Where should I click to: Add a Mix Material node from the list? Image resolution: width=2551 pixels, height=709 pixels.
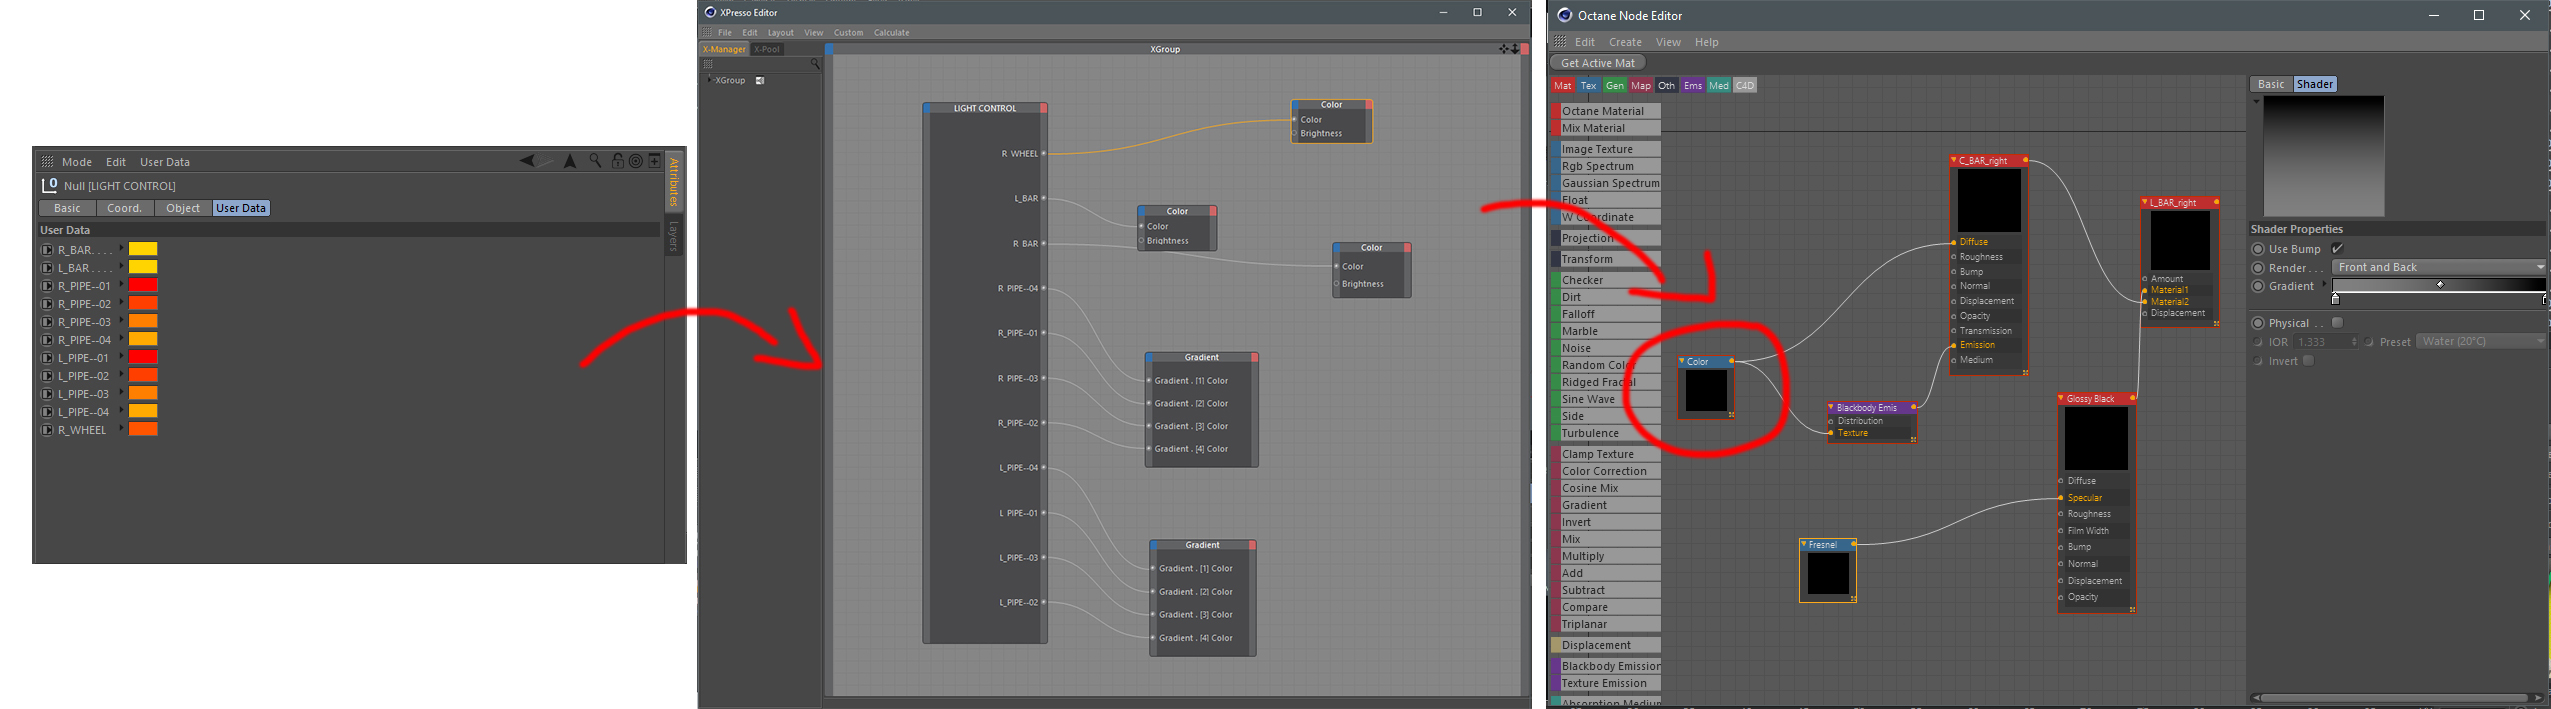point(1605,128)
